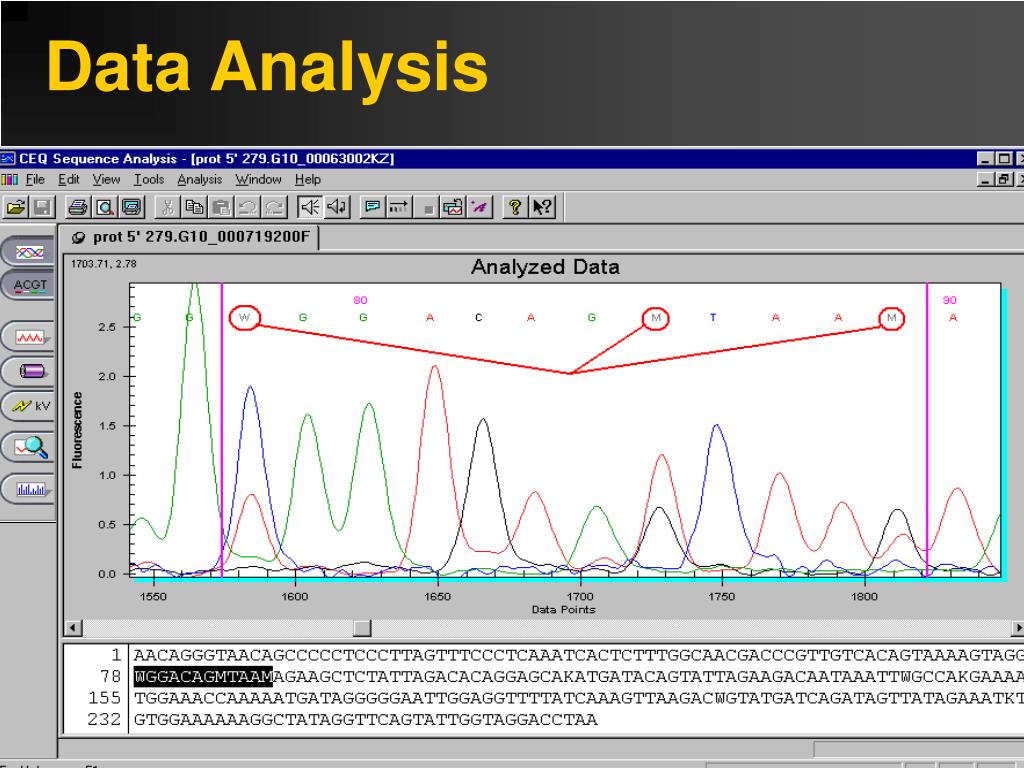This screenshot has width=1024, height=768.
Task: Click the magnifier zoom sidebar button
Action: pyautogui.click(x=29, y=447)
